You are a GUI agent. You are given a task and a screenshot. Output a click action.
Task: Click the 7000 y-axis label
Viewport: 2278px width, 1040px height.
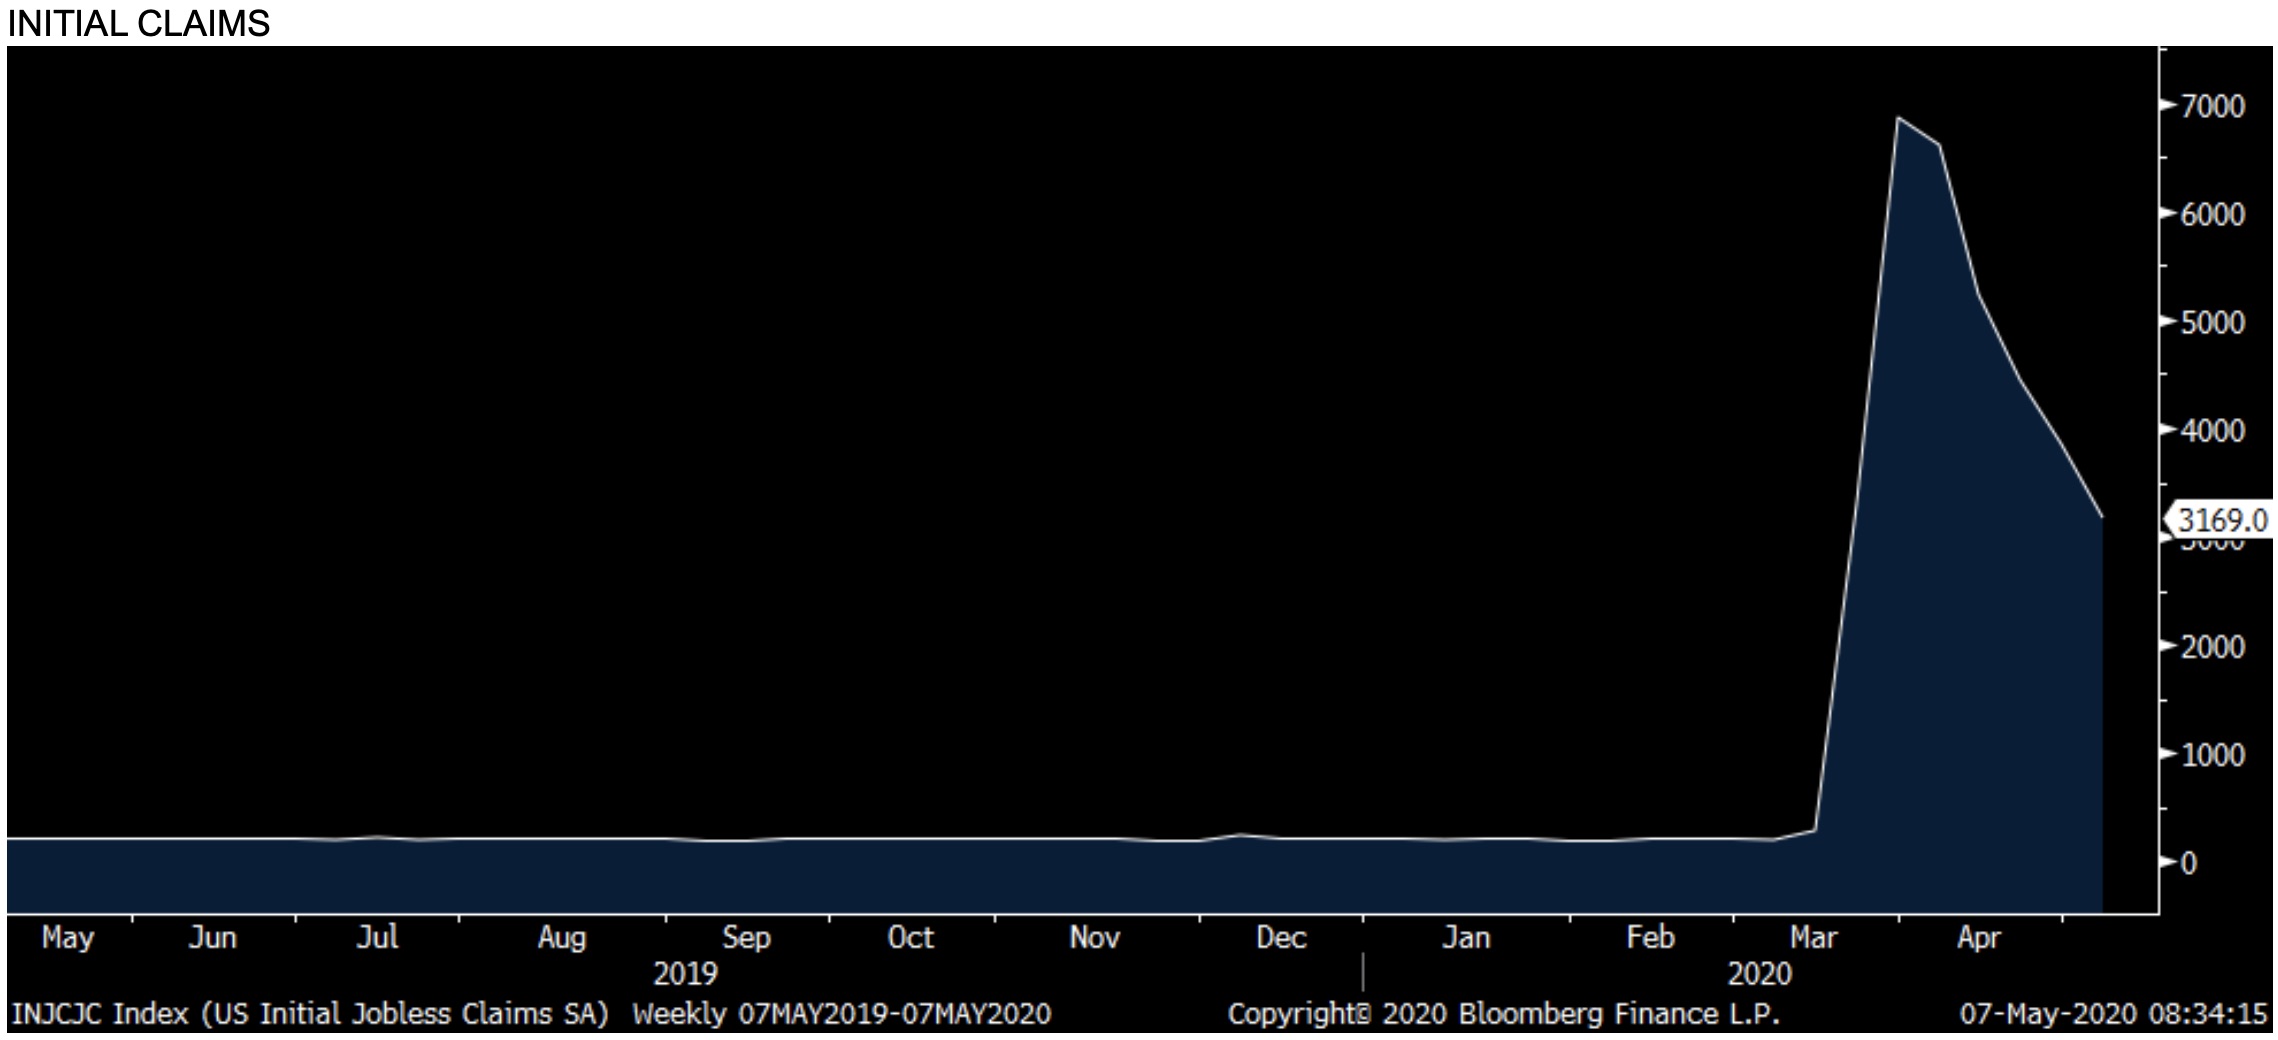(x=2212, y=106)
